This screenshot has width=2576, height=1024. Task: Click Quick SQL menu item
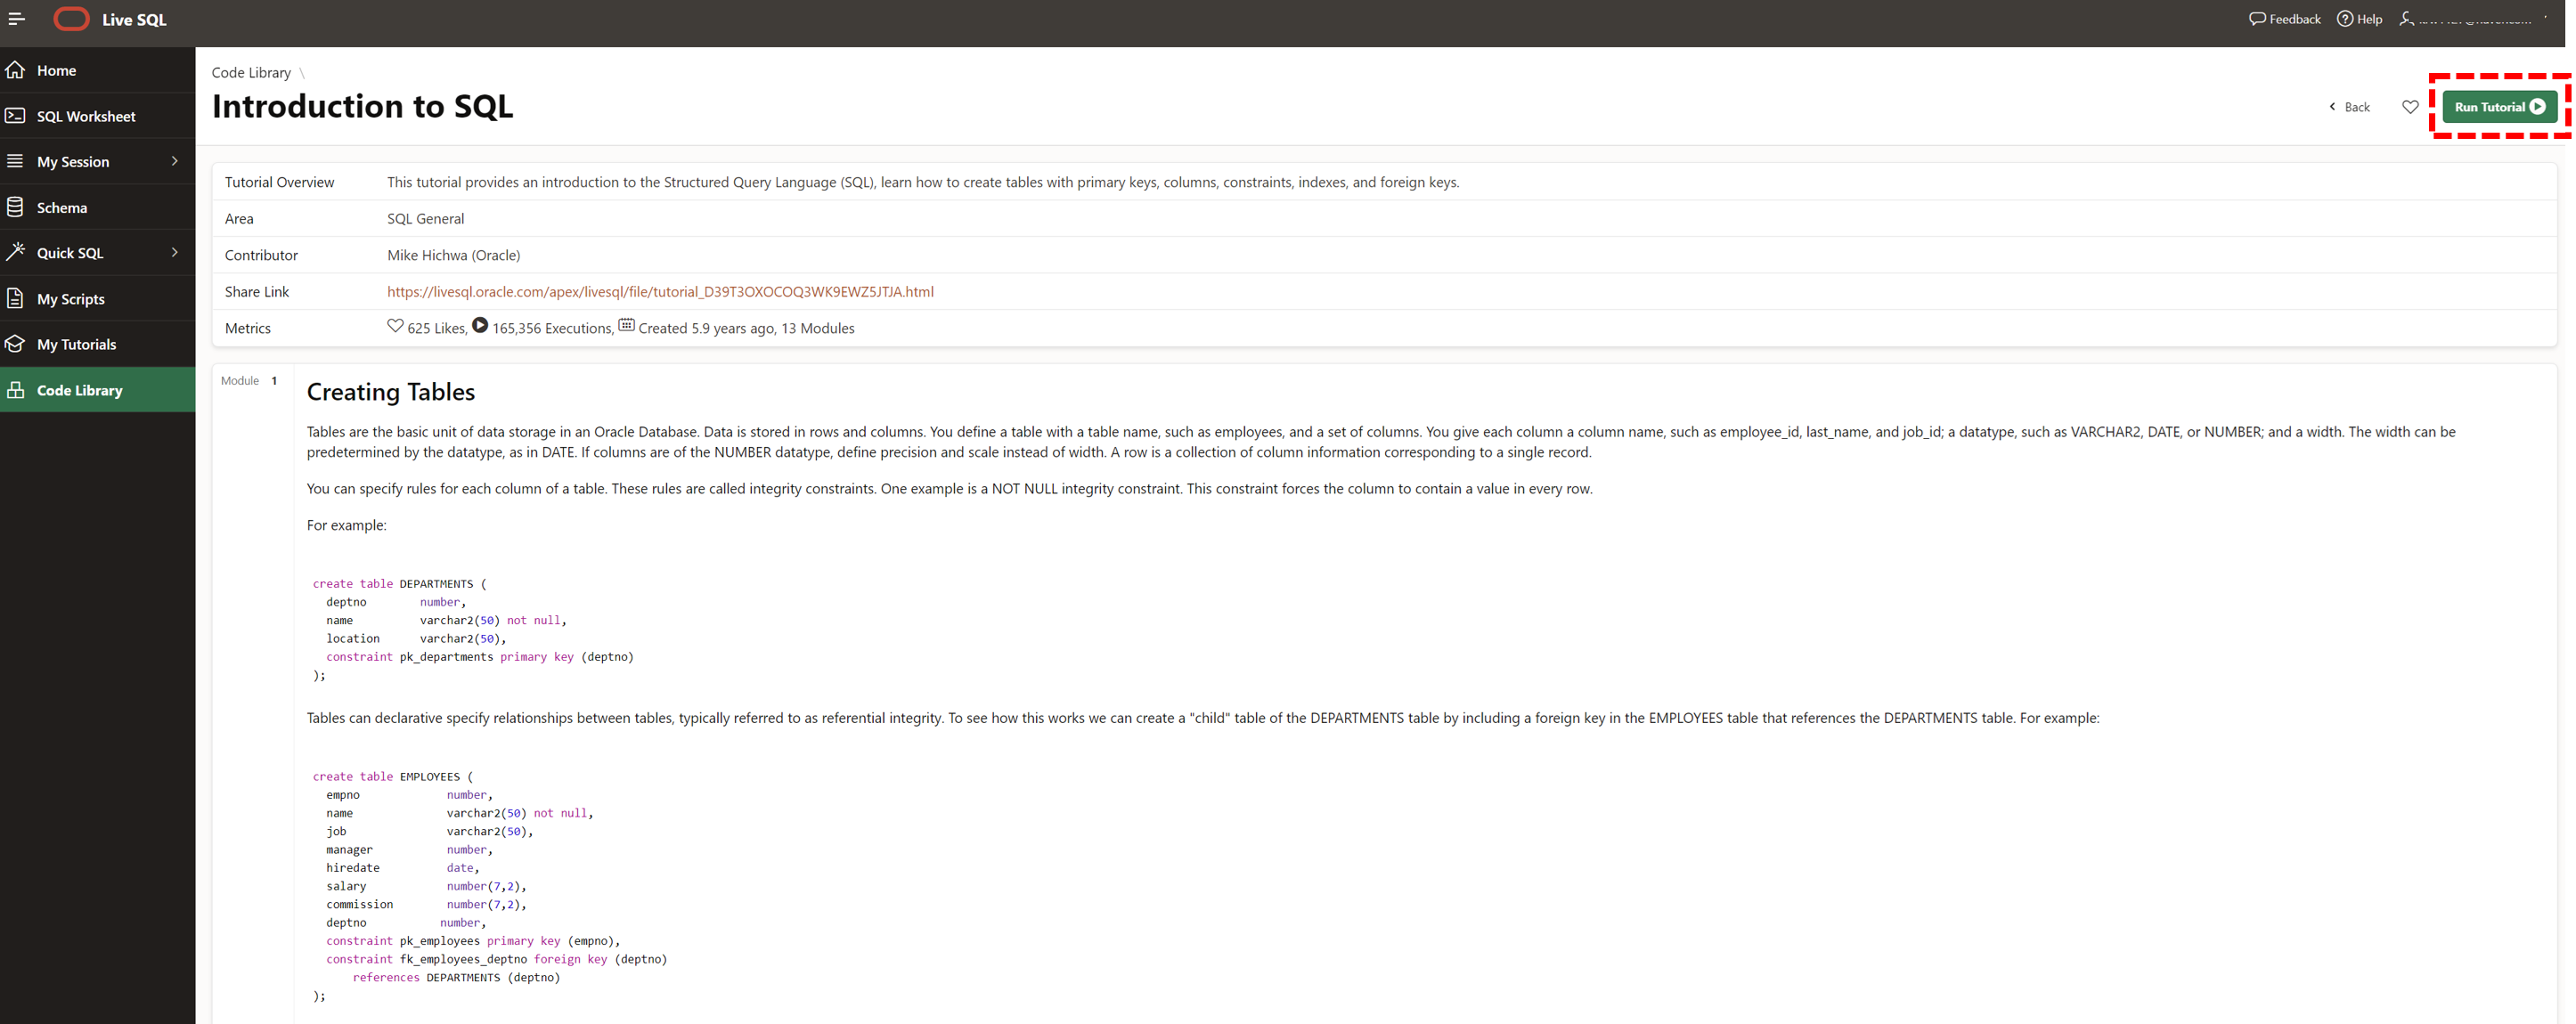pos(70,252)
